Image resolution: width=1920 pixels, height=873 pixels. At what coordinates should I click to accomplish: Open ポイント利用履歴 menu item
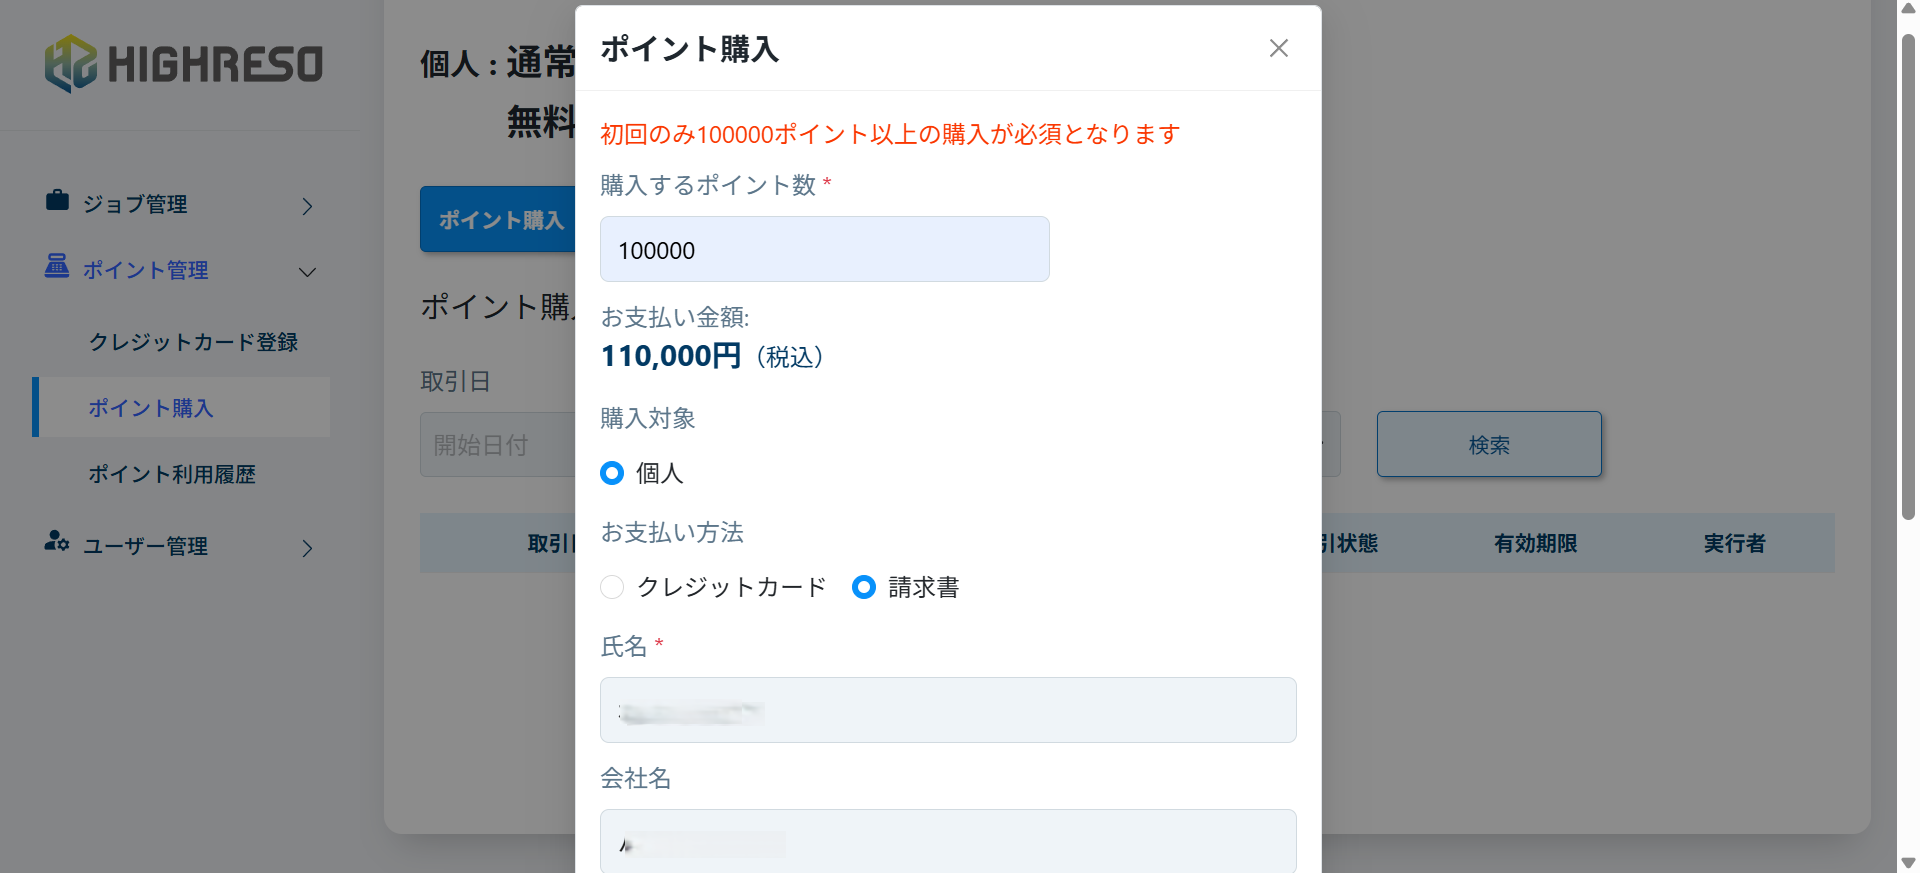(x=172, y=474)
